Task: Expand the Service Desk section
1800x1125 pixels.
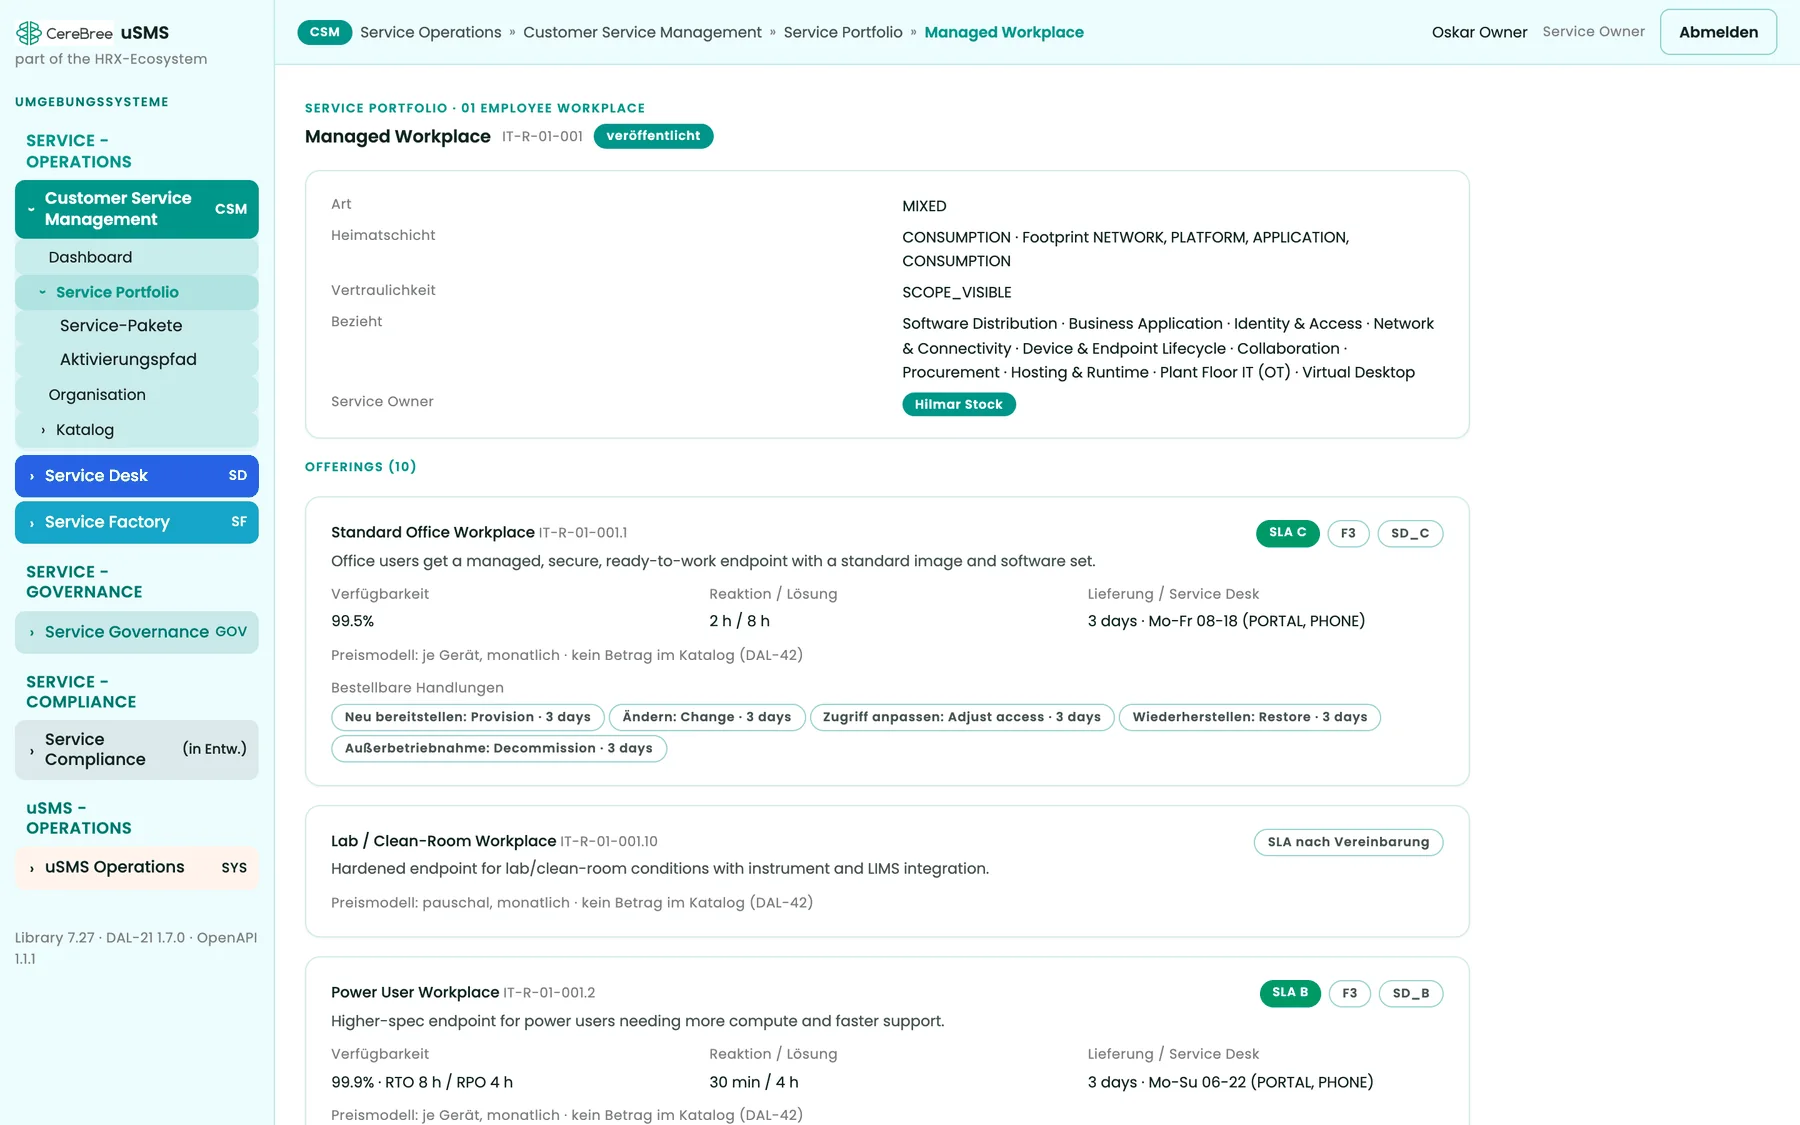Action: click(137, 476)
